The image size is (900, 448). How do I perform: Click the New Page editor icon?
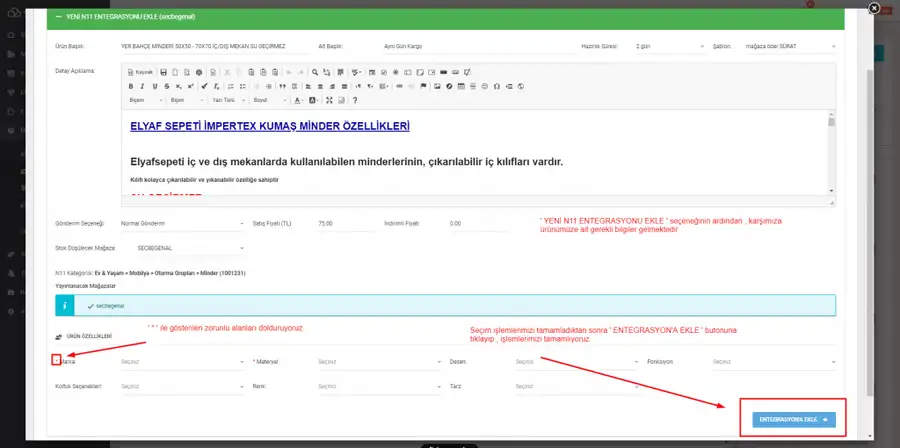click(x=175, y=72)
